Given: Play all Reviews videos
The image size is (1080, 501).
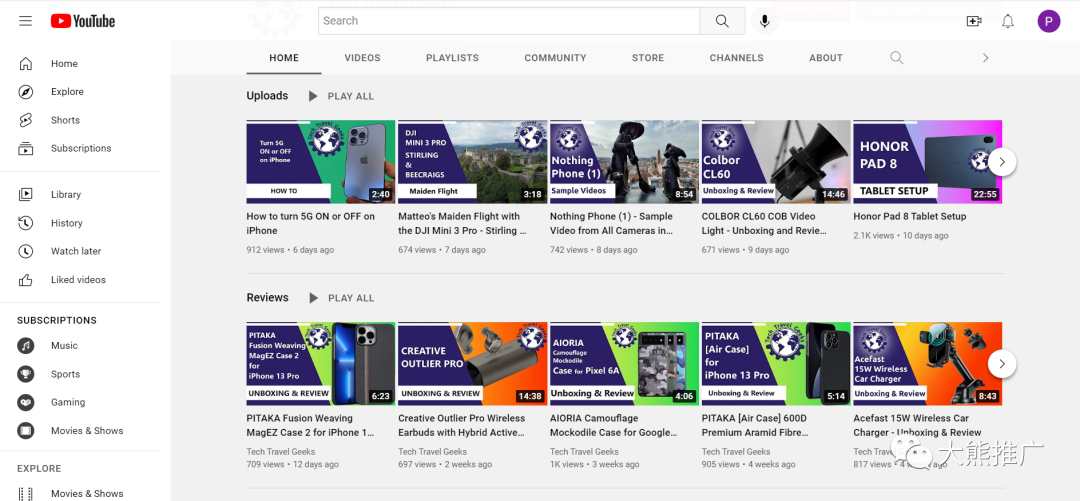Looking at the screenshot, I should pyautogui.click(x=342, y=298).
